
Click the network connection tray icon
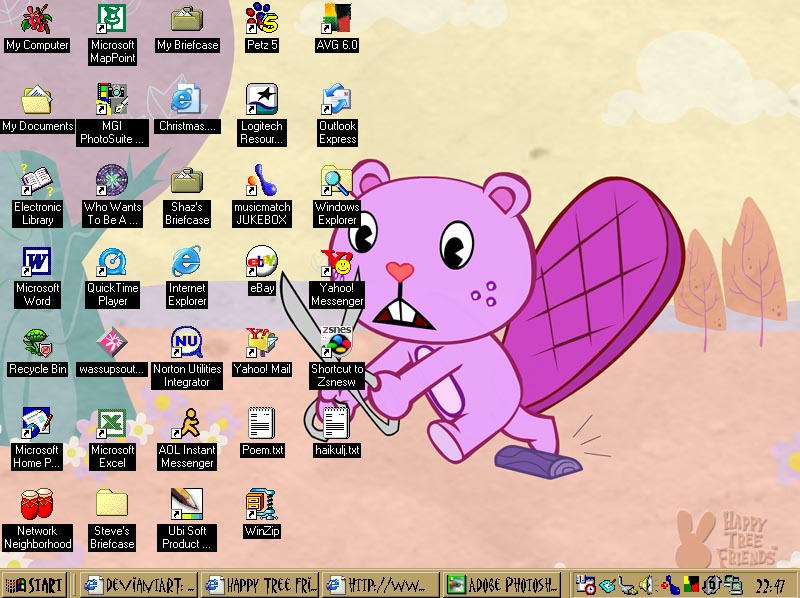[x=733, y=585]
